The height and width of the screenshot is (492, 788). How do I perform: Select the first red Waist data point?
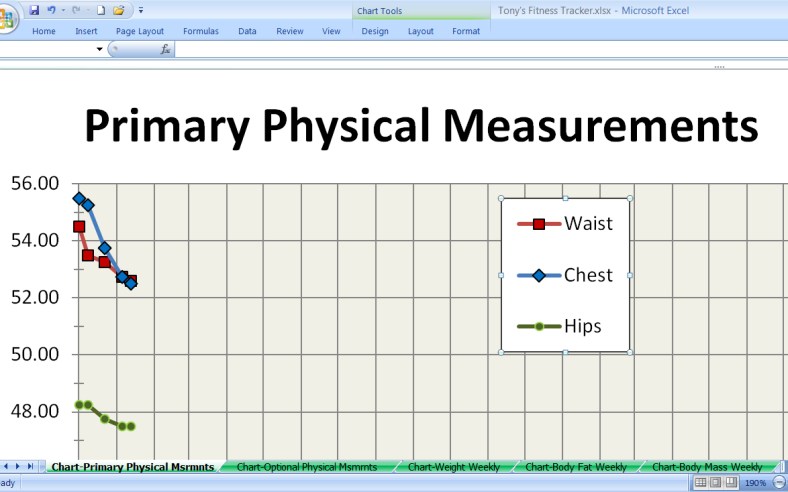tap(79, 227)
